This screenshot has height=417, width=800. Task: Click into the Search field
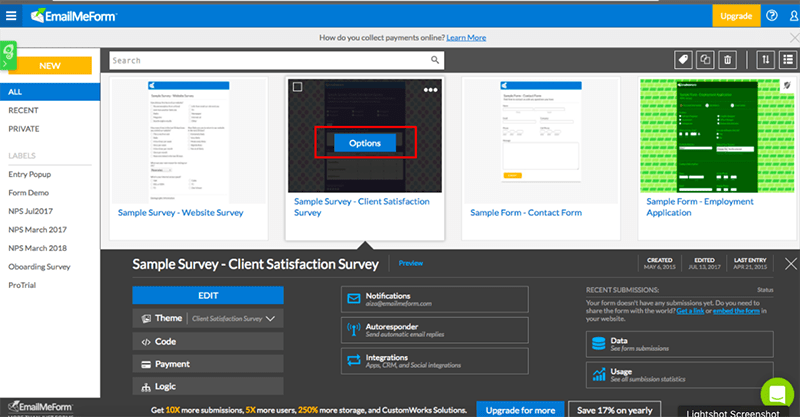click(x=270, y=60)
